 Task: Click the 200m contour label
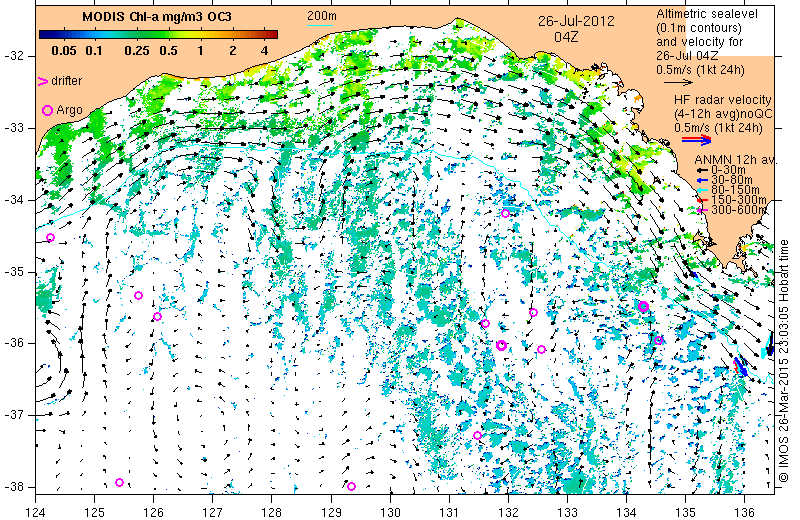coord(321,16)
